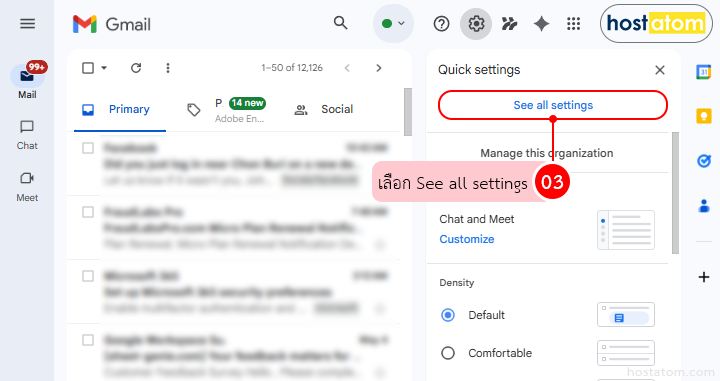Screen dimensions: 720x381
Task: Click the hostatom account logo
Action: tap(656, 23)
